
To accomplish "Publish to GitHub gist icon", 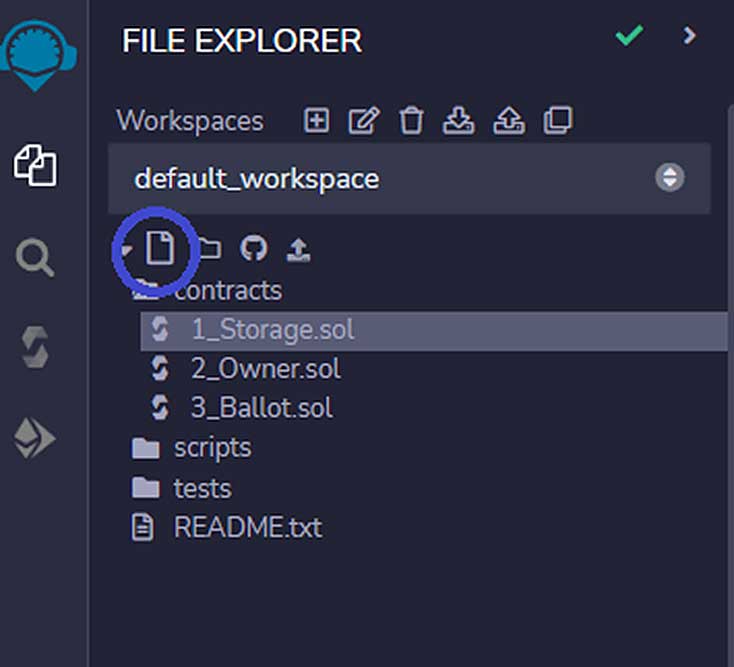I will tap(254, 248).
